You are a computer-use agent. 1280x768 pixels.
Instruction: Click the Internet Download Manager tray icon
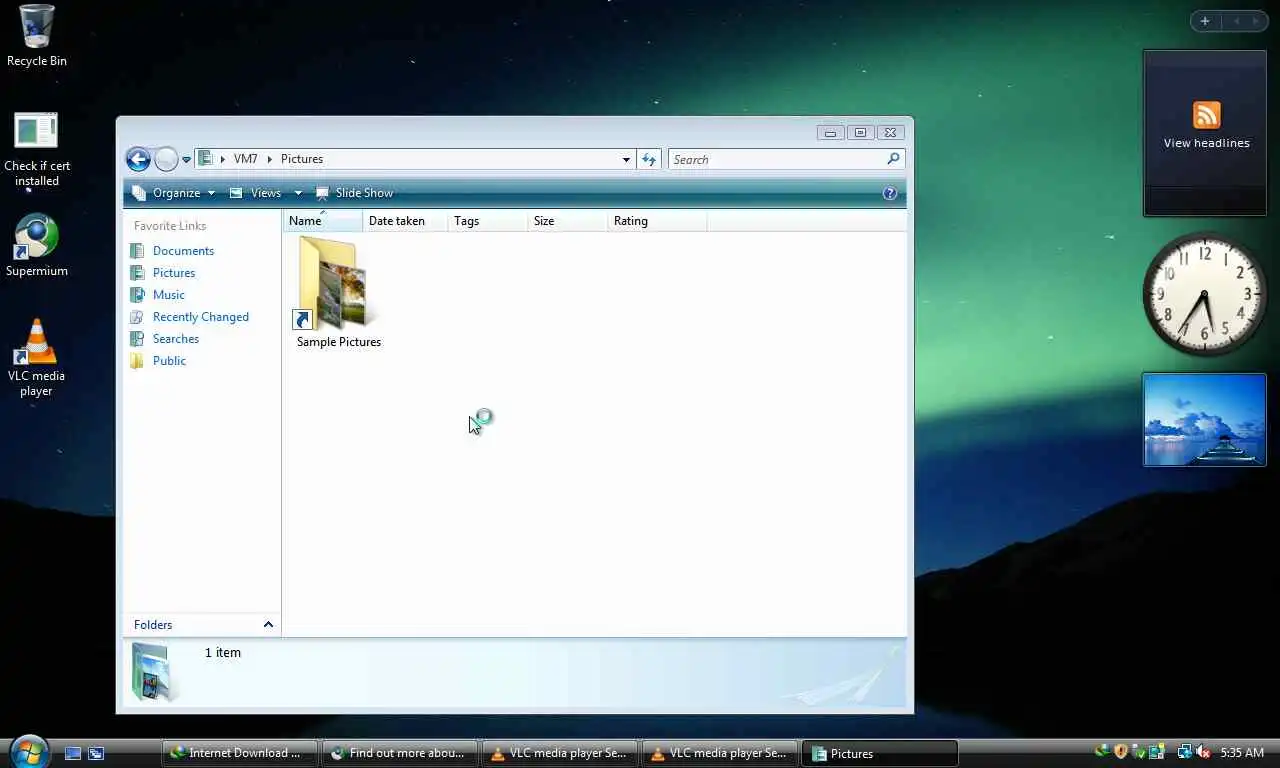point(1103,752)
